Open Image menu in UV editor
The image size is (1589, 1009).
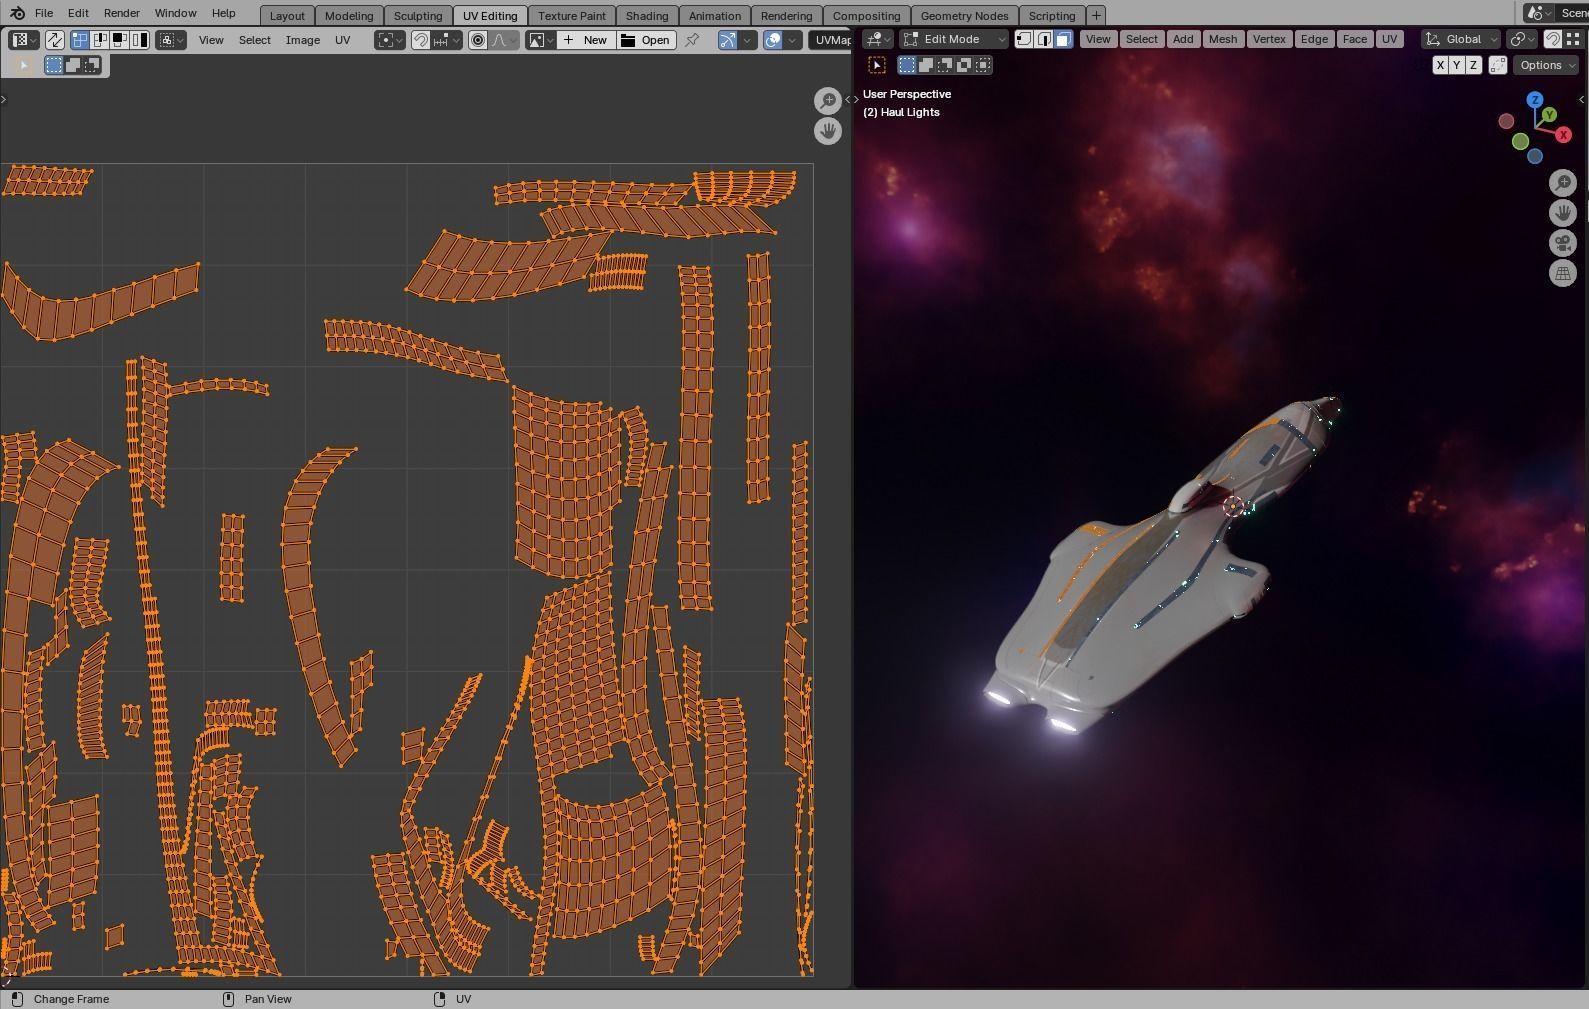coord(303,40)
